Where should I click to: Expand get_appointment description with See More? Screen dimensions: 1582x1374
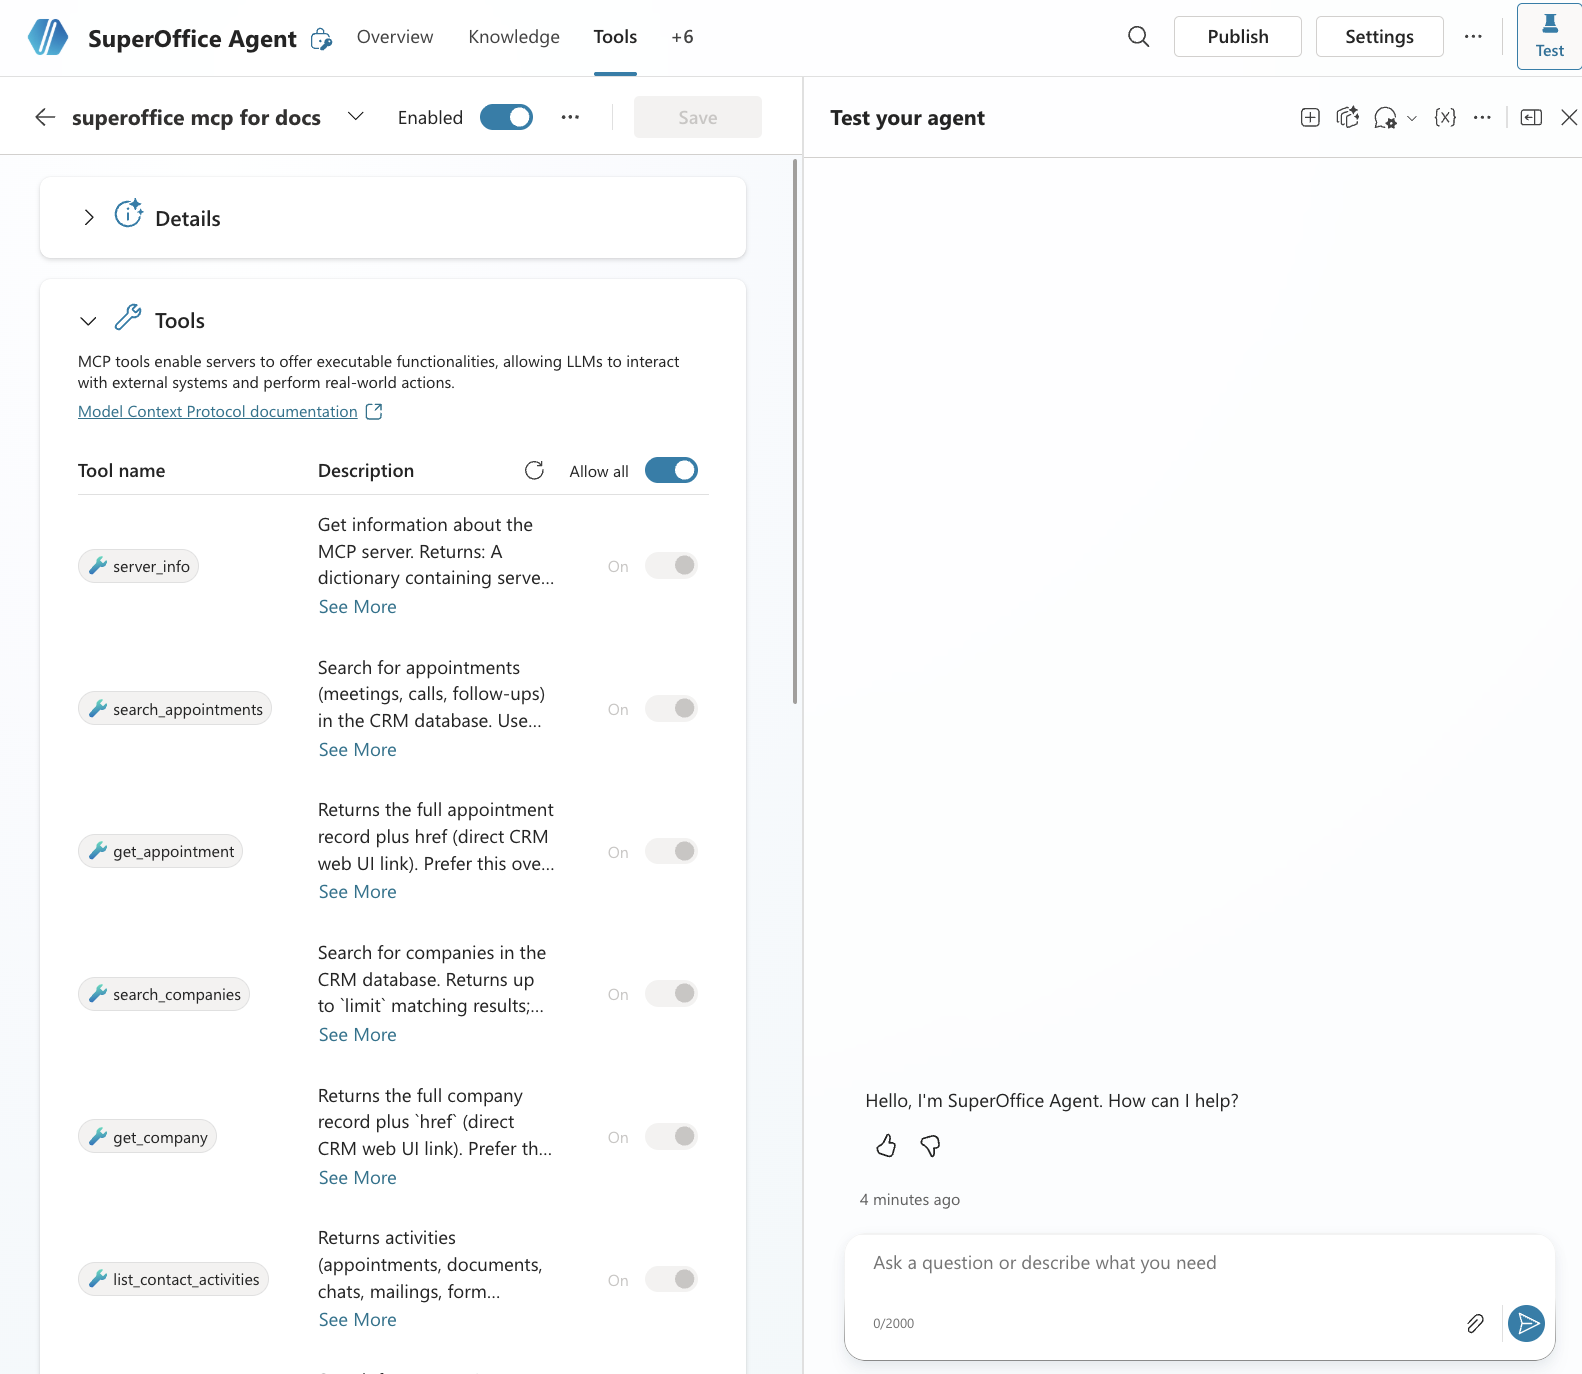click(357, 892)
